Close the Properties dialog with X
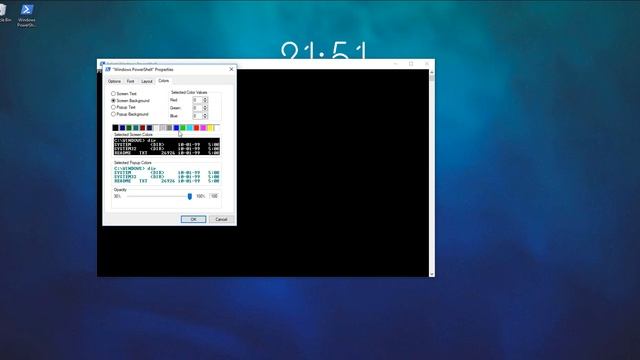 click(x=231, y=69)
